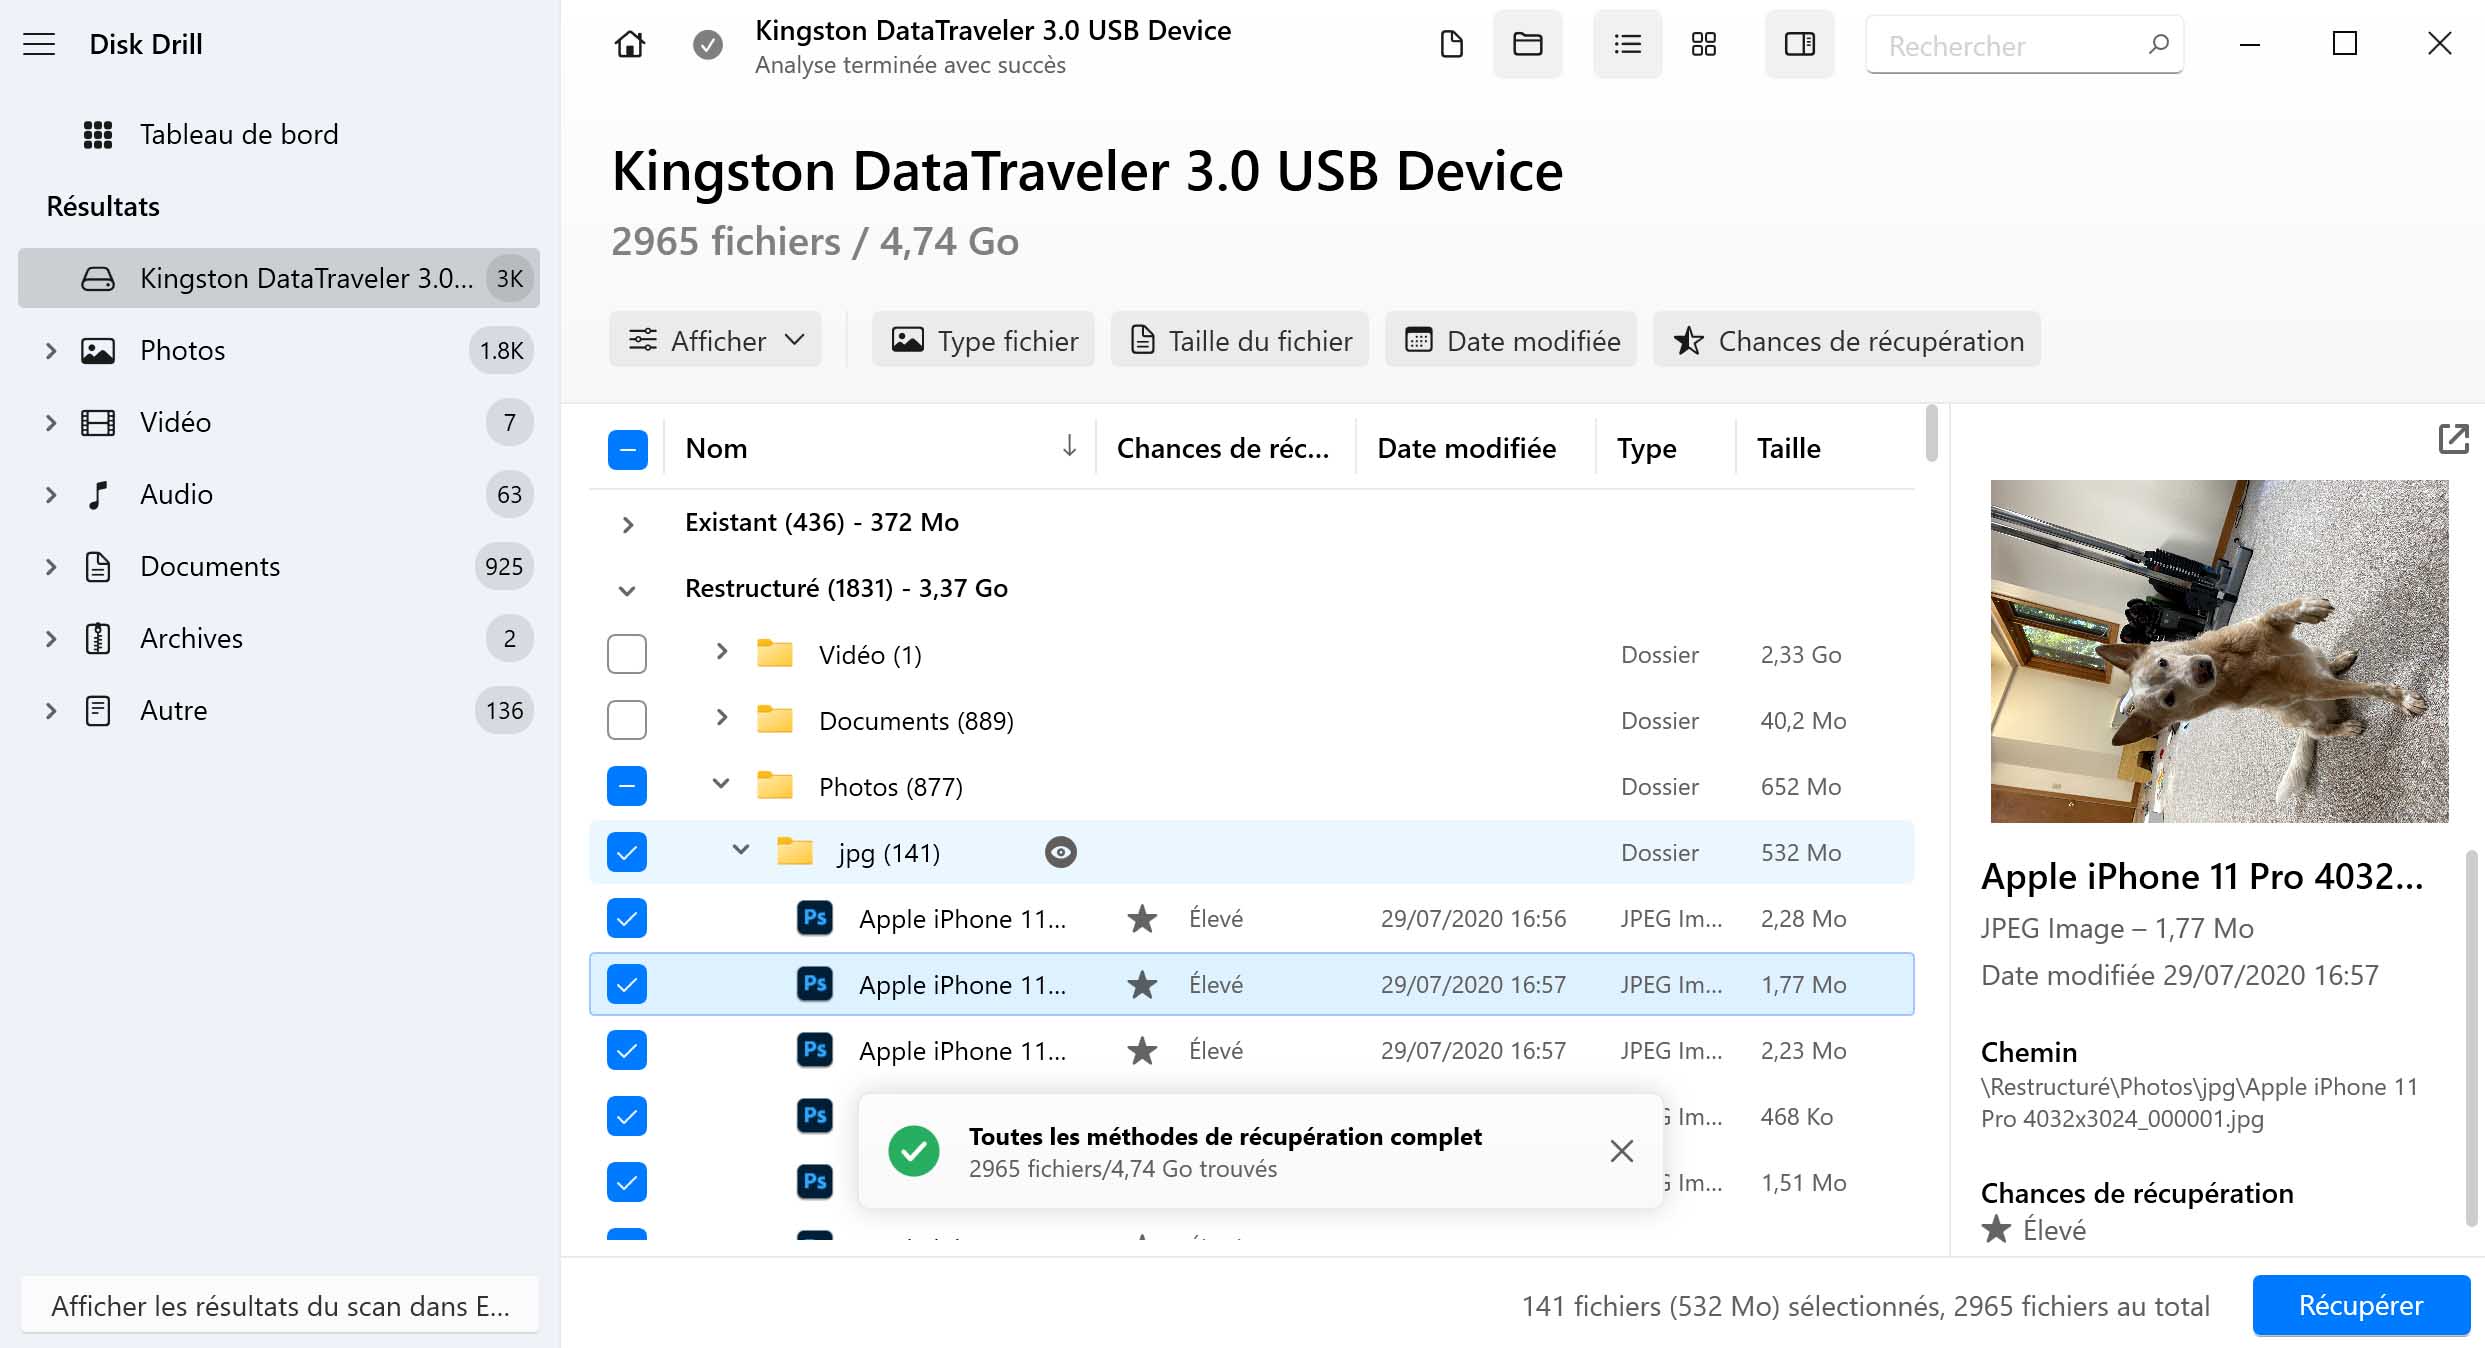Switch to the folder view icon in toolbar
This screenshot has height=1348, width=2485.
(1527, 44)
